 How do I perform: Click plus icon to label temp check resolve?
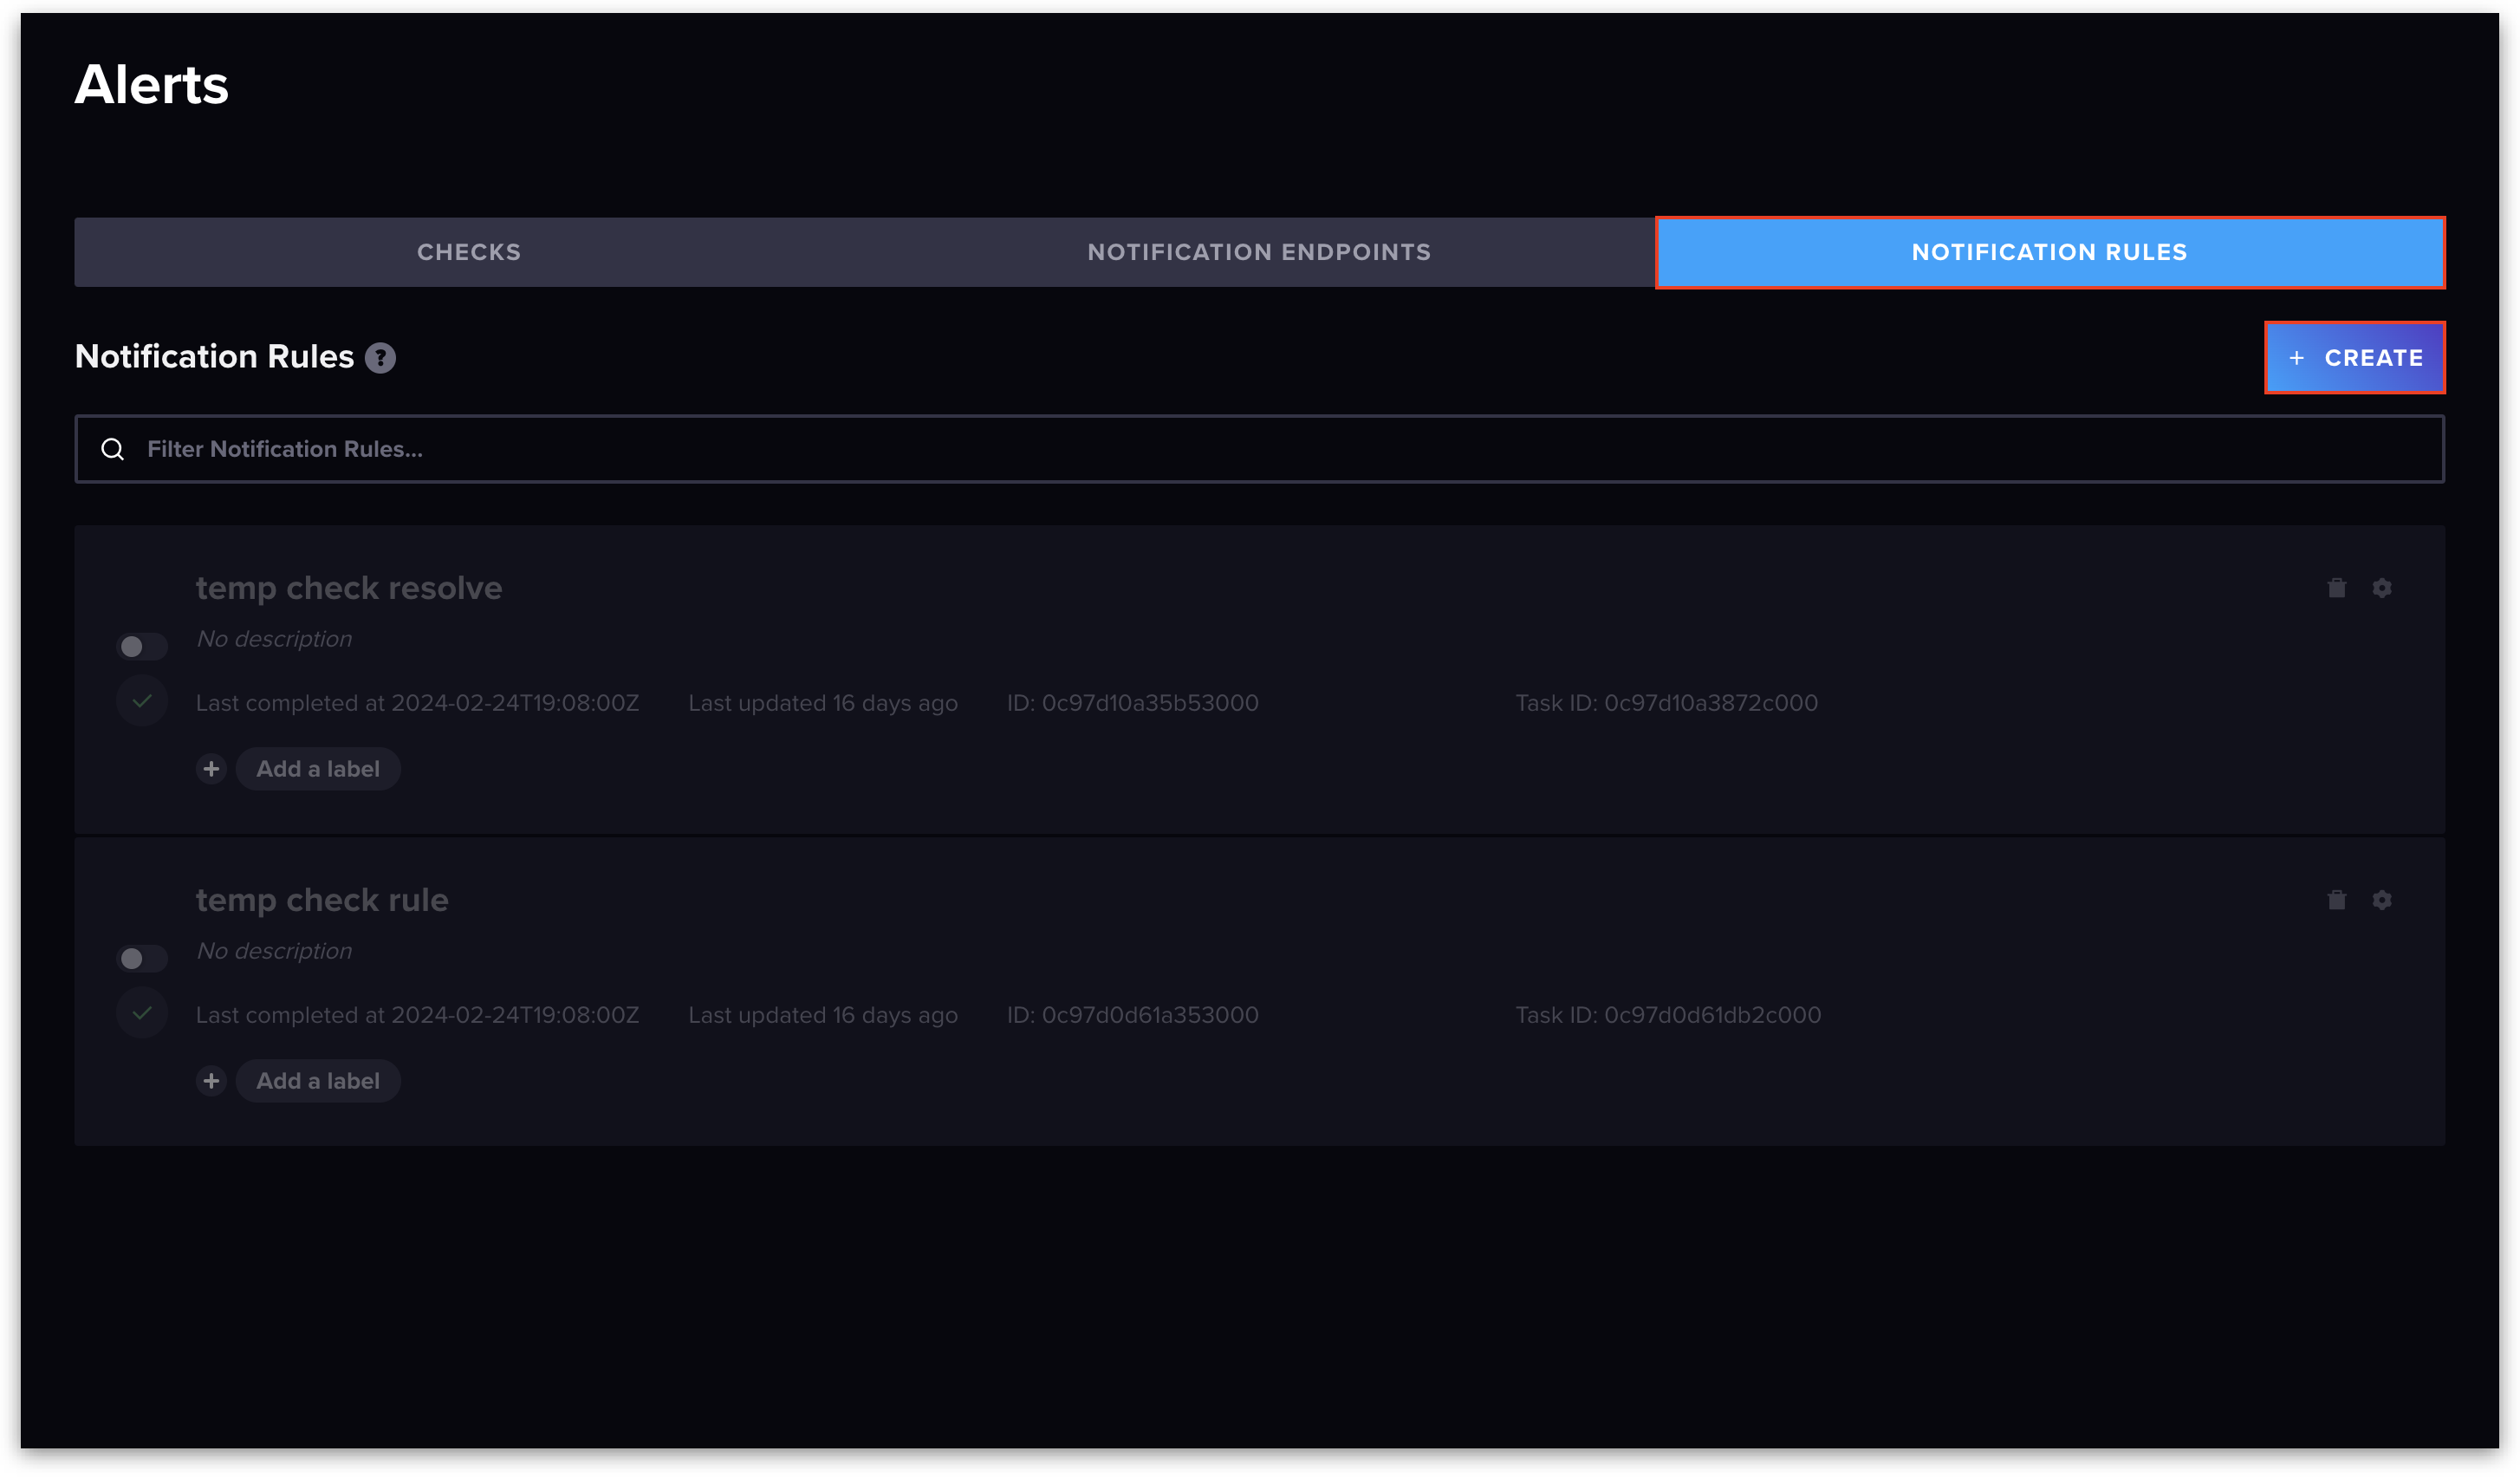211,769
